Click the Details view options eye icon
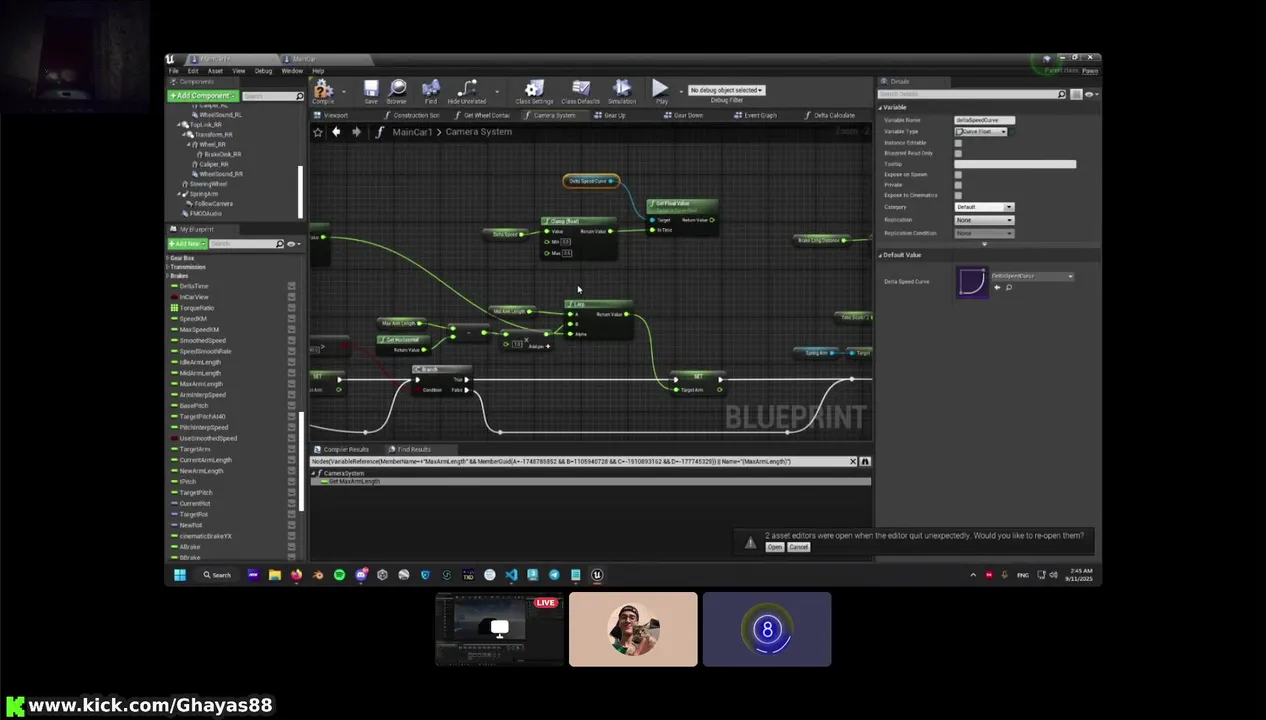Screen dimensions: 1266x720 click(1091, 94)
